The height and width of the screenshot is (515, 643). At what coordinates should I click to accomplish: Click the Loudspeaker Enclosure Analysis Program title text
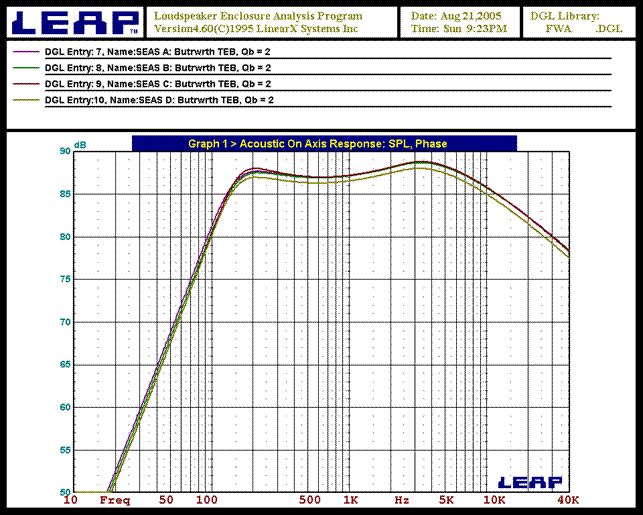point(258,16)
